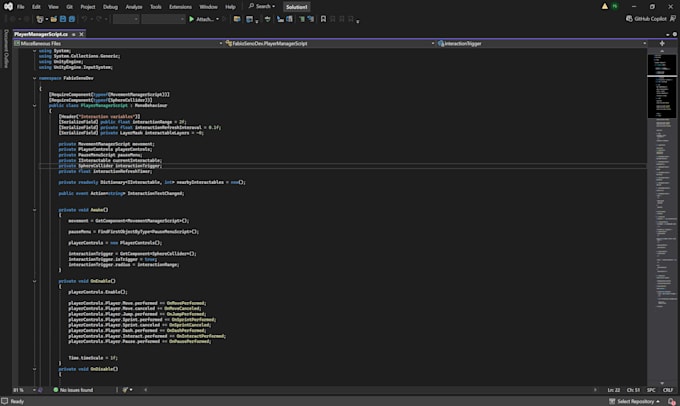Toggle SPC indentation indicator in status bar

pos(651,390)
